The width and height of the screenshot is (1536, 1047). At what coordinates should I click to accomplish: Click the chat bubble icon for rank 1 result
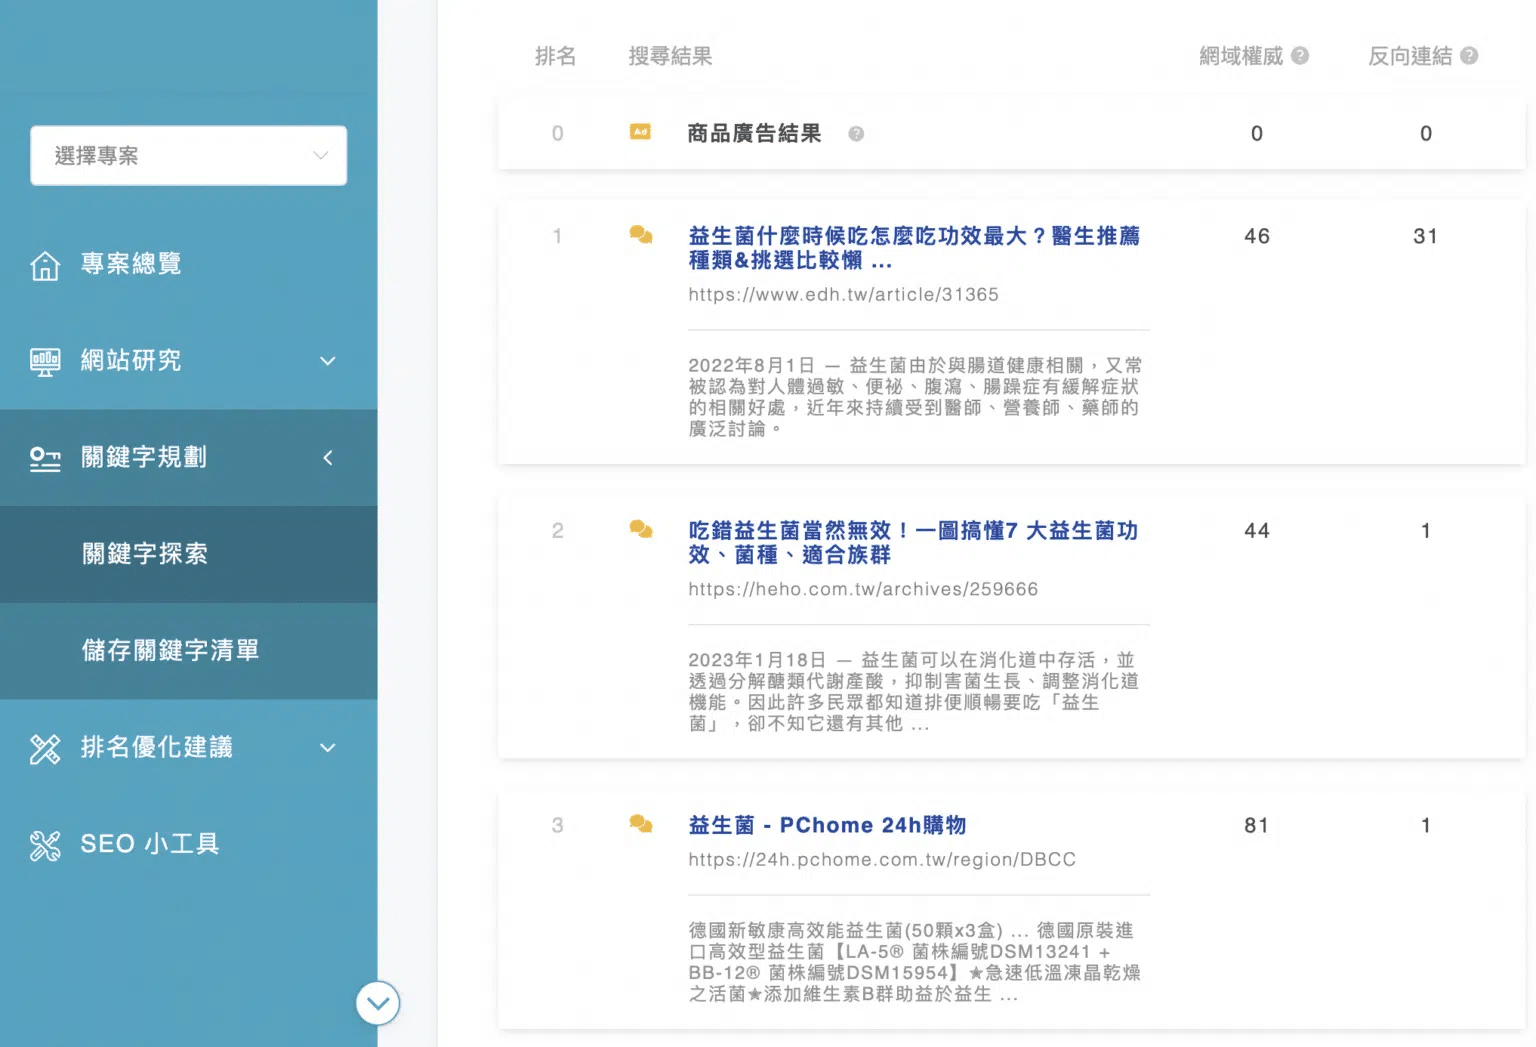(x=641, y=235)
